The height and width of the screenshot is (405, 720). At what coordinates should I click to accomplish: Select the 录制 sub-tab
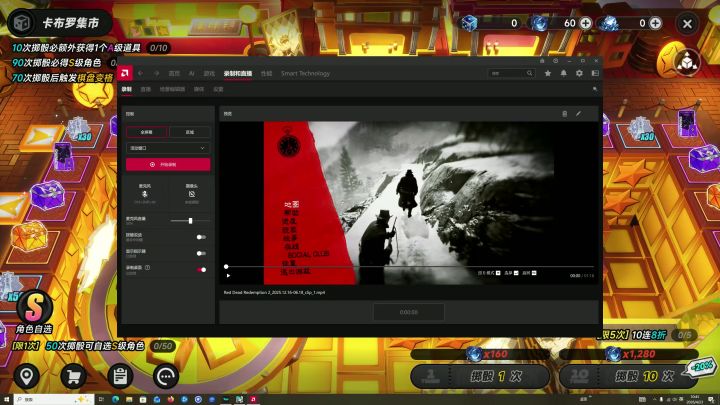pyautogui.click(x=127, y=89)
